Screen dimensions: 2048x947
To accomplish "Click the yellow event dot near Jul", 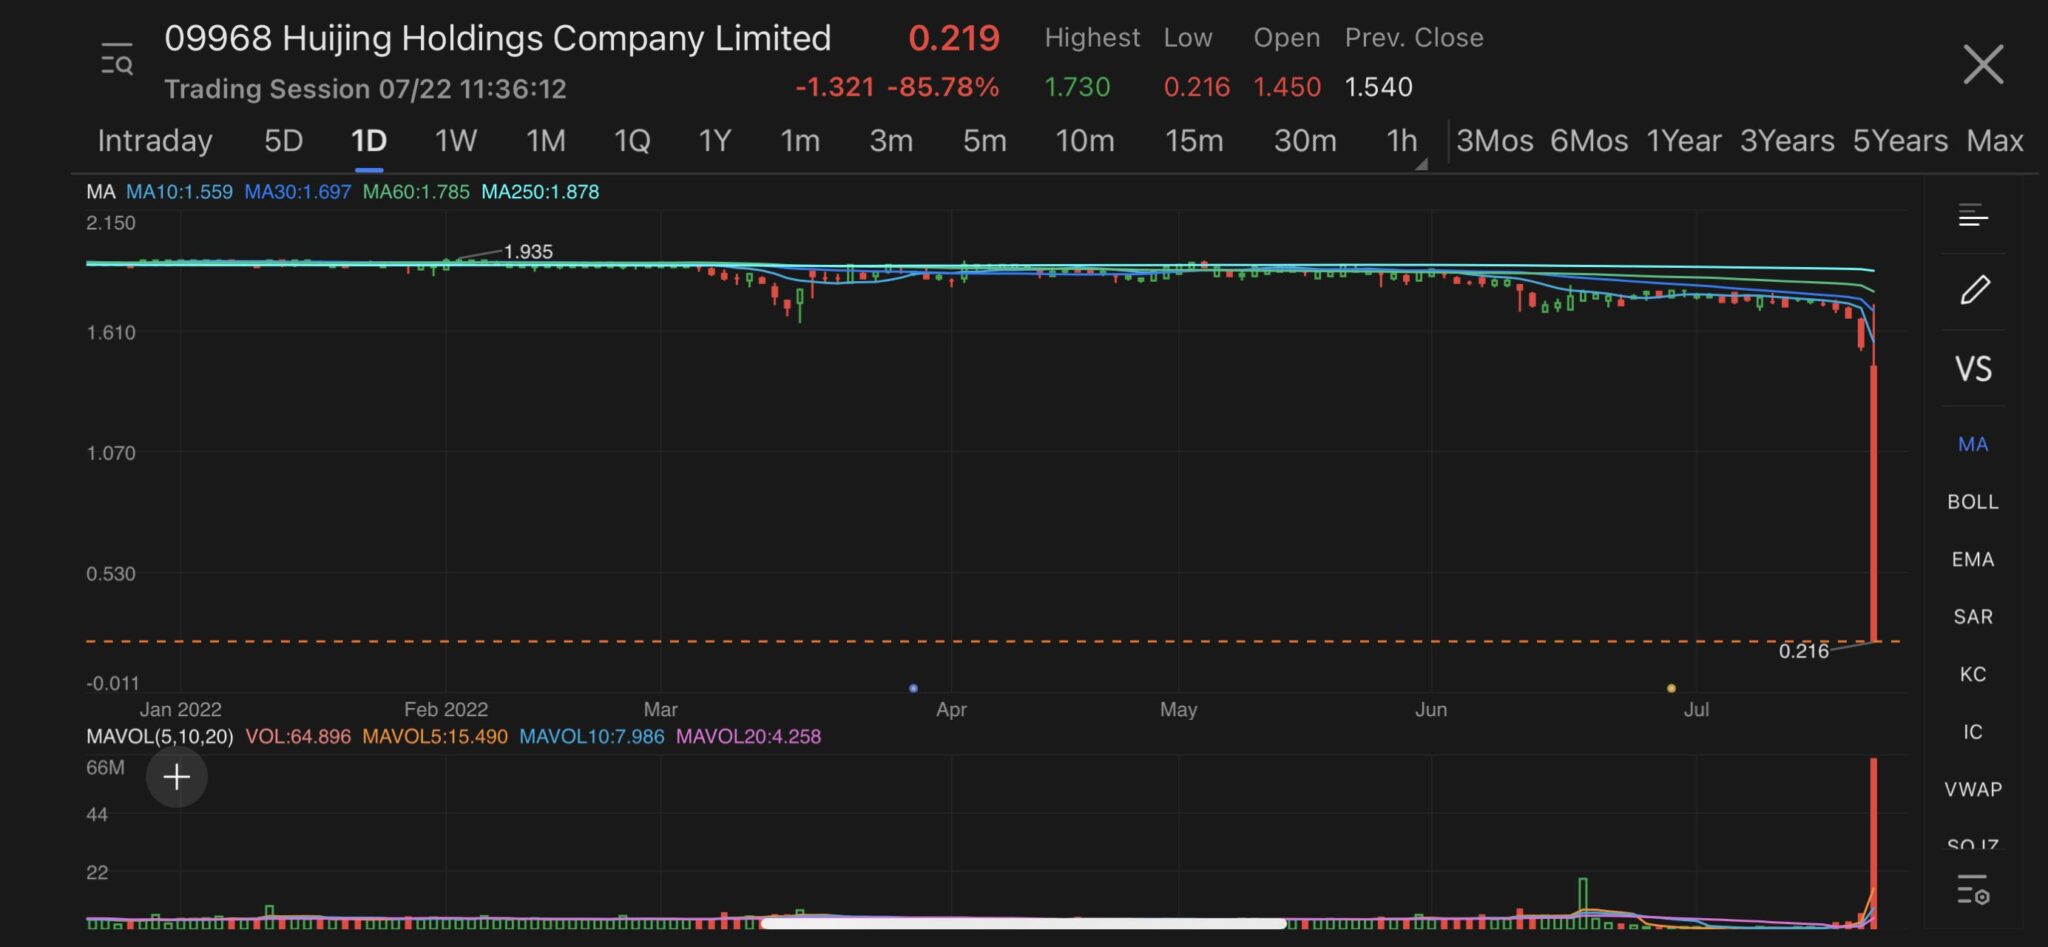I will [1671, 688].
